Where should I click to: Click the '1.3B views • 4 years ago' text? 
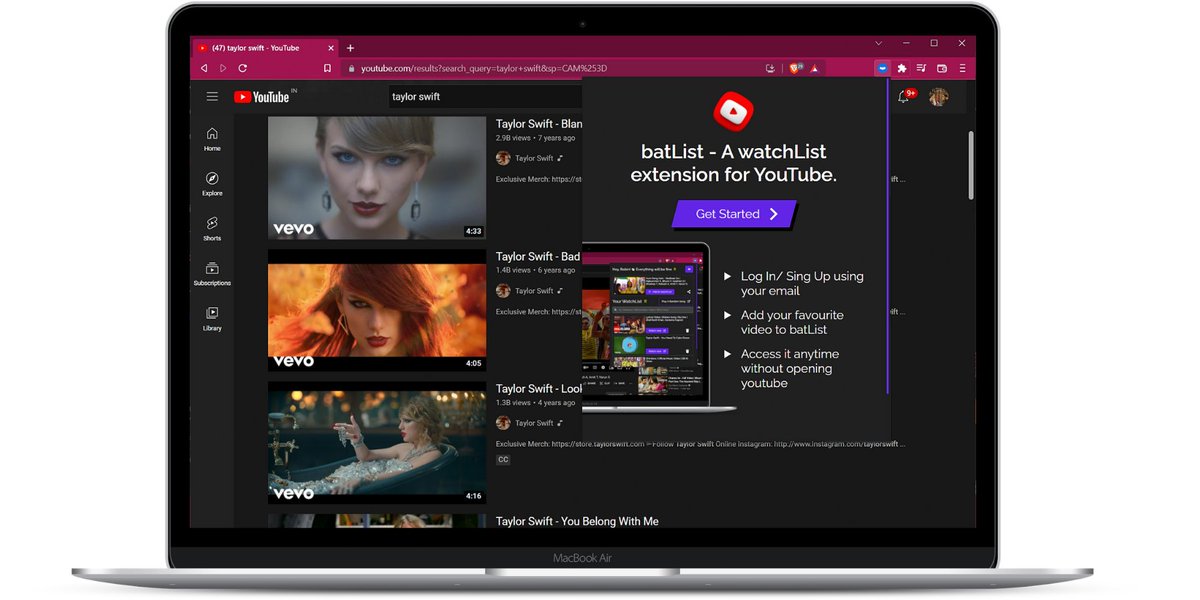(536, 402)
